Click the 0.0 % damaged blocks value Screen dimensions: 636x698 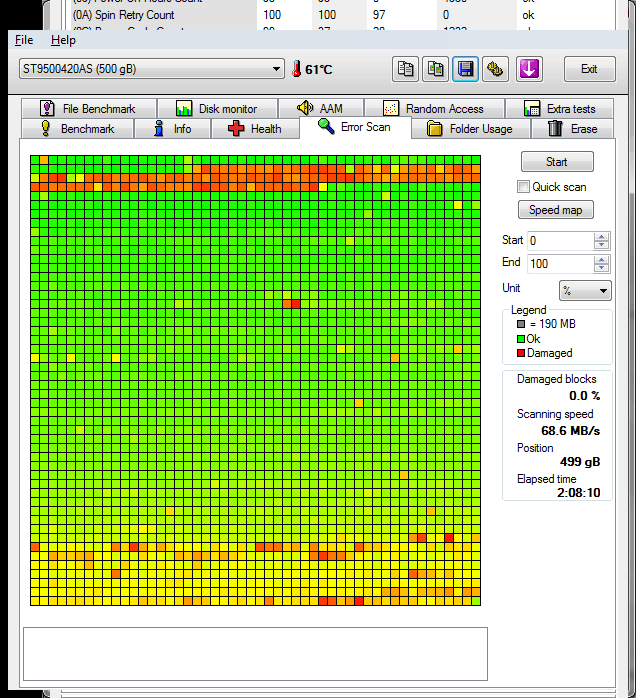point(584,396)
